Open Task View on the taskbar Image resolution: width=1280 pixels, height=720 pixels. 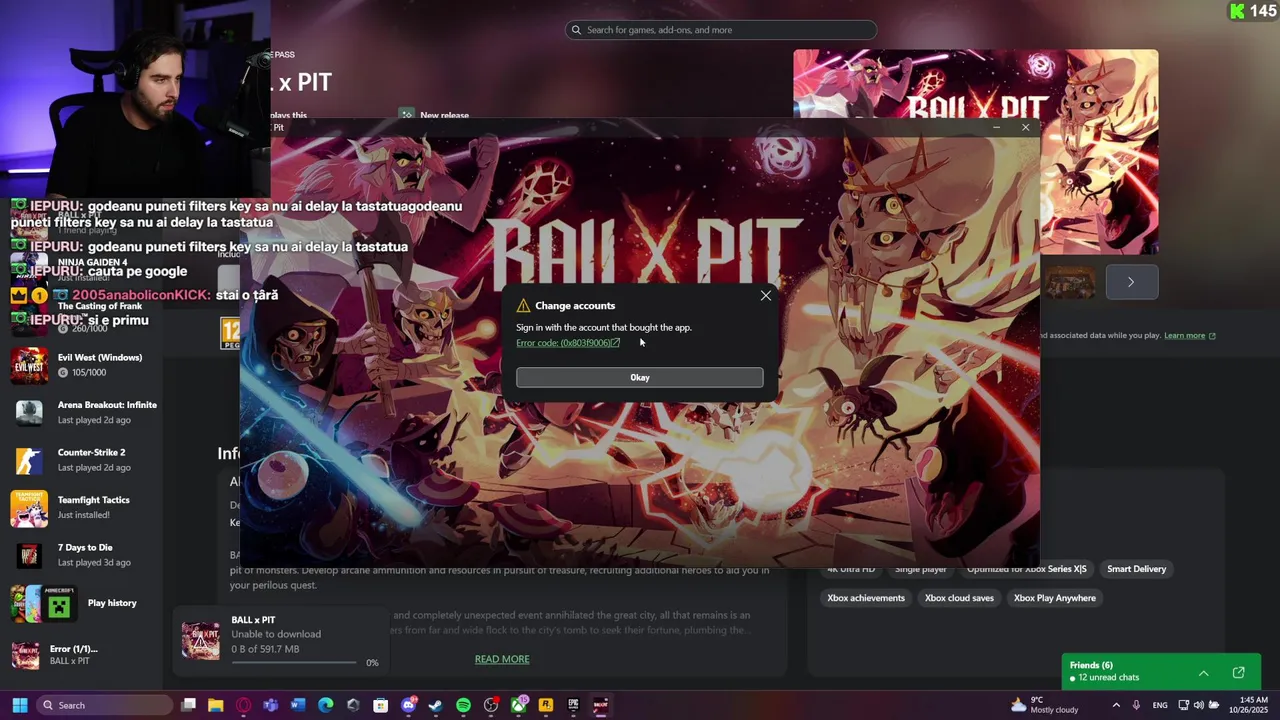click(x=188, y=705)
